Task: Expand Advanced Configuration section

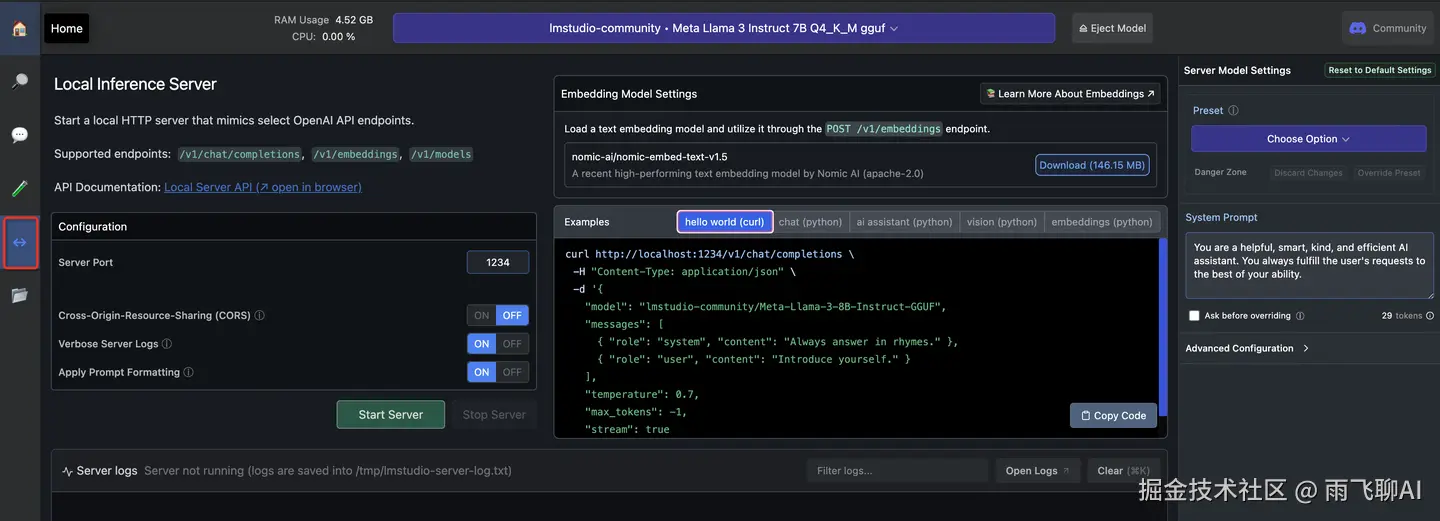Action: tap(1247, 349)
